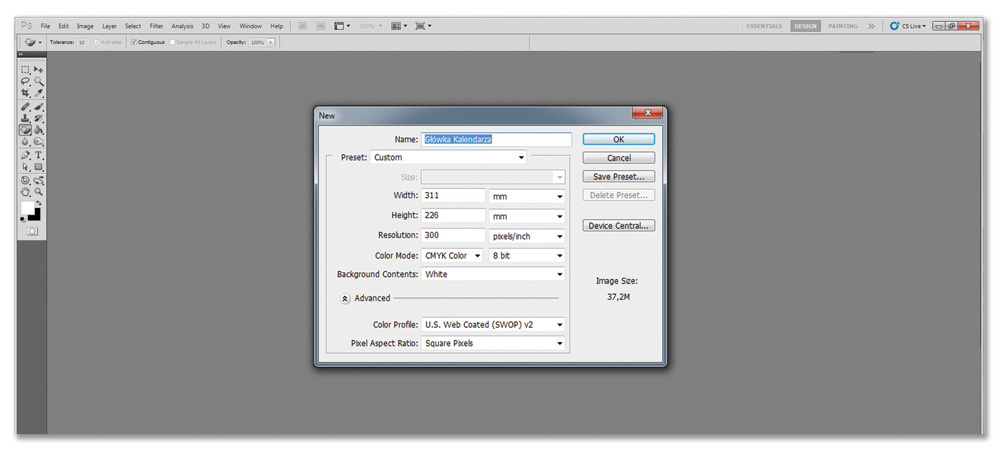
Task: Open the 8 bit depth dropdown
Action: coord(527,256)
